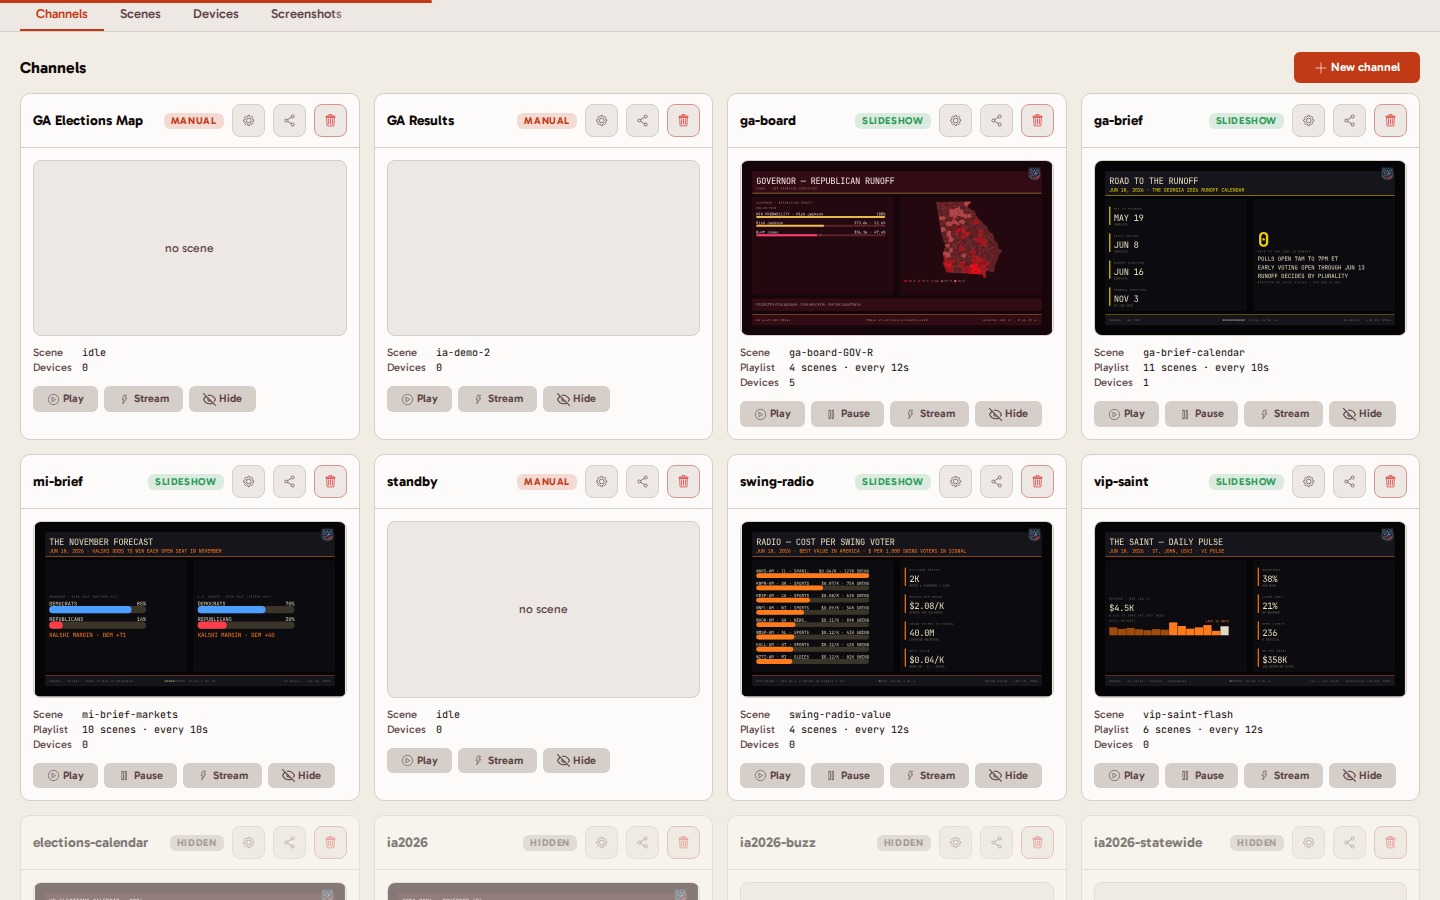Pause the mi-brief slideshow
The width and height of the screenshot is (1440, 900).
[x=140, y=776]
